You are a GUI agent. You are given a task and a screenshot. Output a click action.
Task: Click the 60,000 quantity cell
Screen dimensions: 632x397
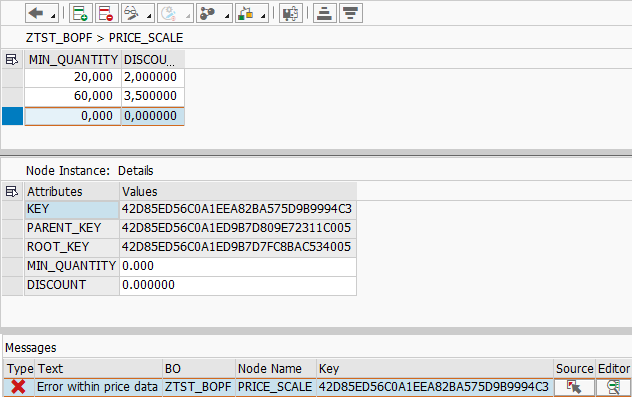click(73, 96)
